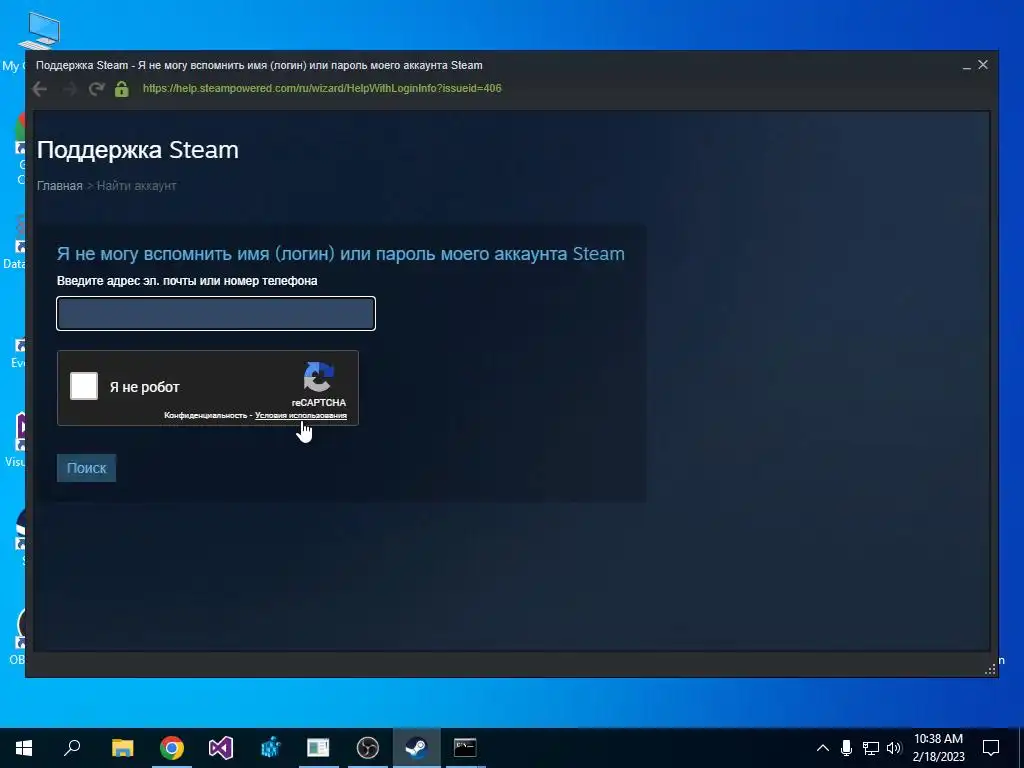Open the volume tray icon
The image size is (1024, 768).
(x=894, y=748)
